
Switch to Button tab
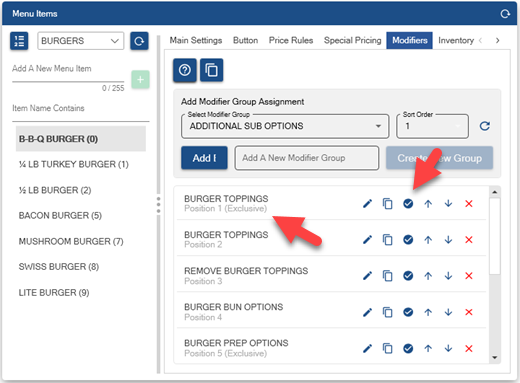click(x=245, y=40)
